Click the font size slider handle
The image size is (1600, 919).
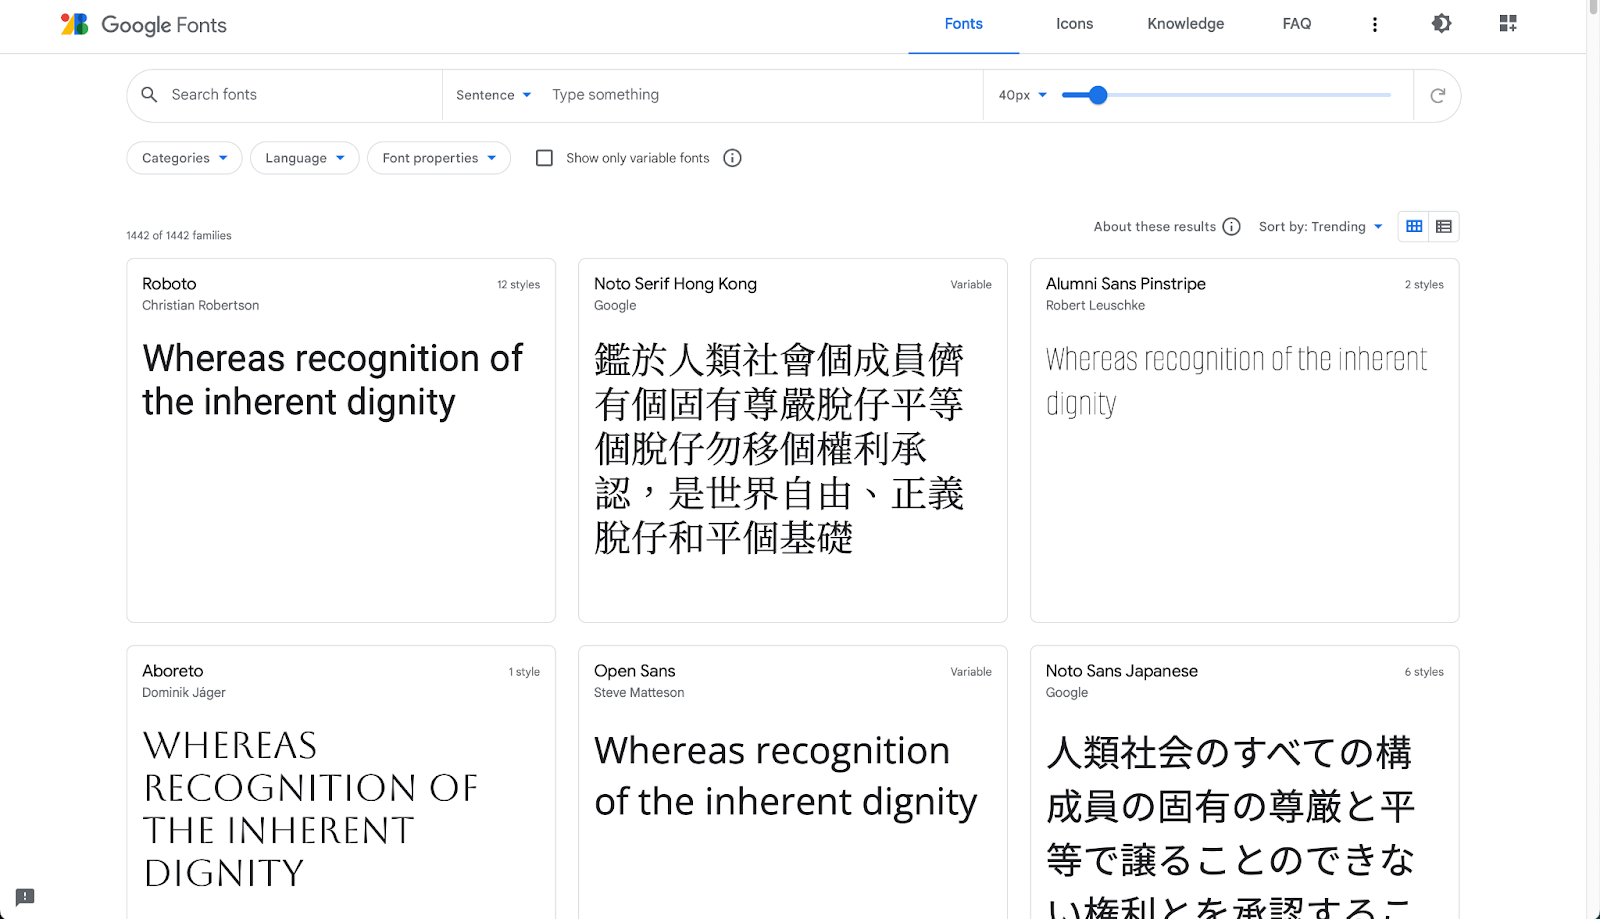1098,95
